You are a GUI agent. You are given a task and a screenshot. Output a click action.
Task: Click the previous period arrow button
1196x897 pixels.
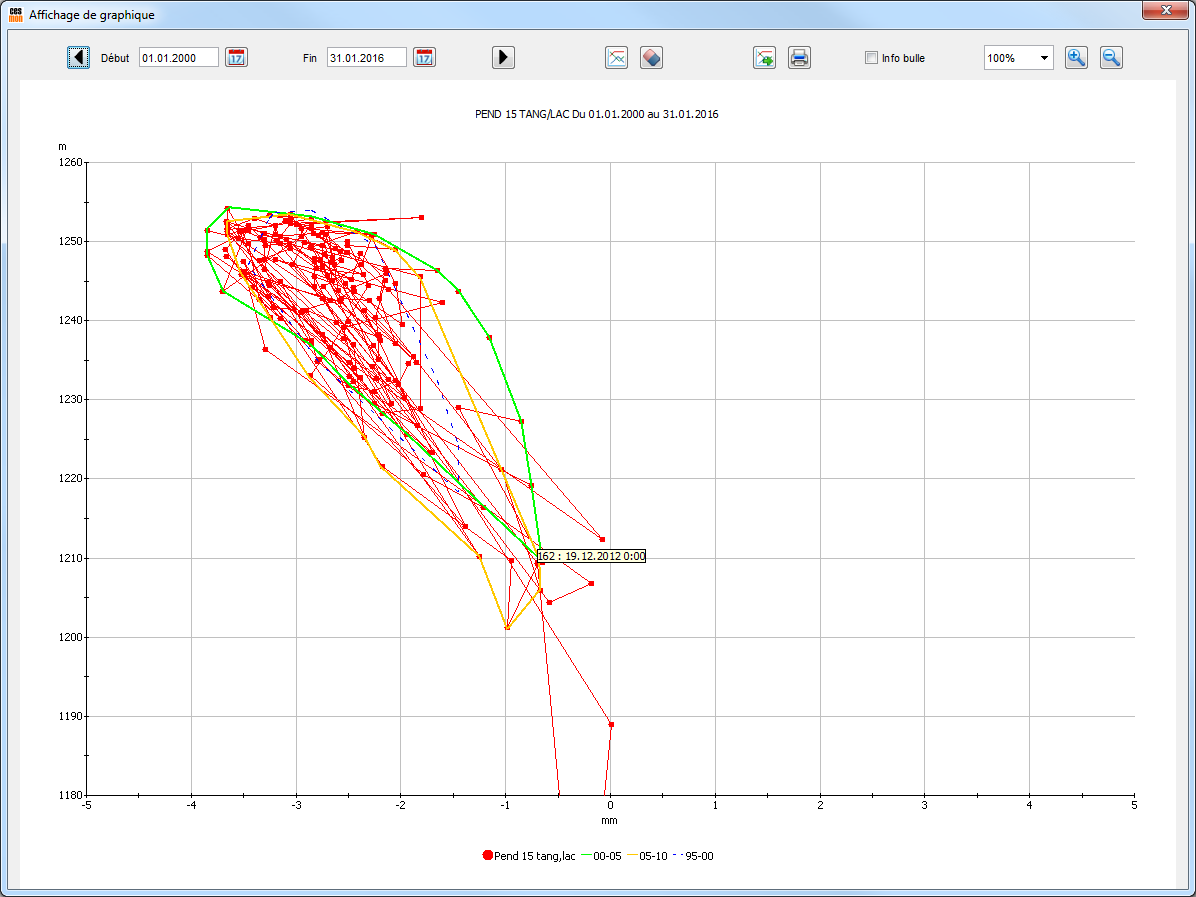pos(78,58)
